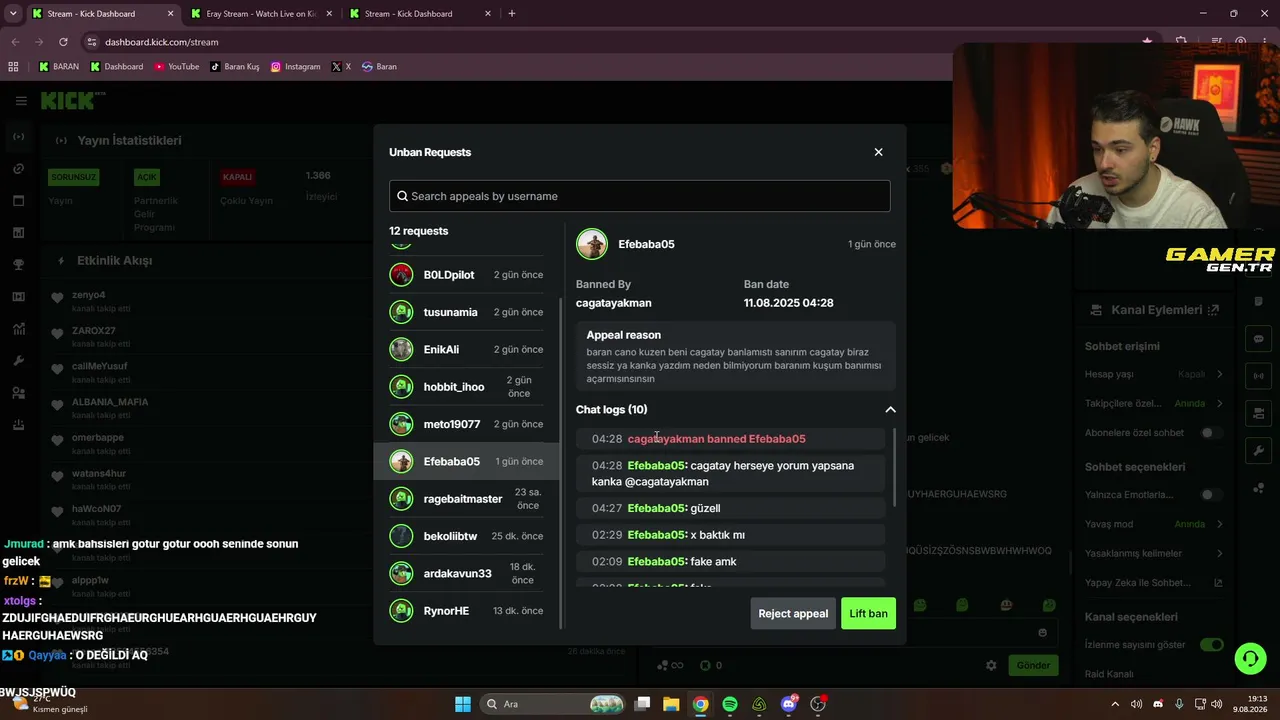Expand Takipçilere özel setting chevron
The image size is (1280, 720).
1219,403
